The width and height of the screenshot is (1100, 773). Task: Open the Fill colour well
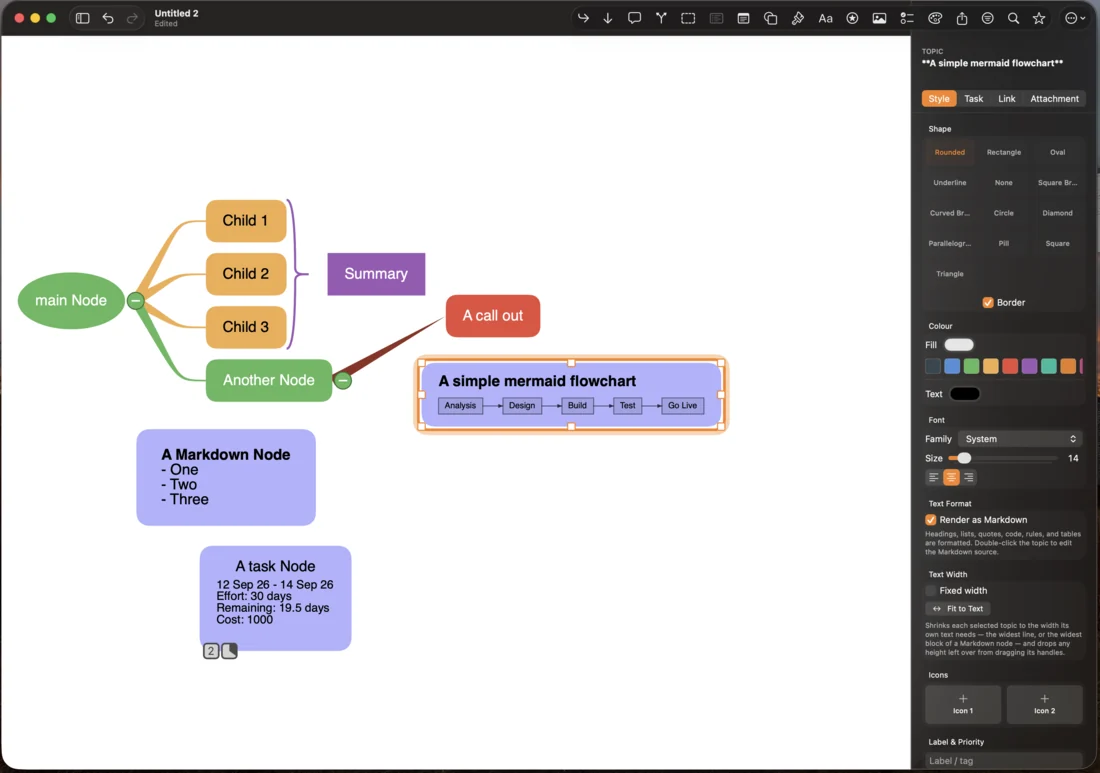pyautogui.click(x=959, y=344)
